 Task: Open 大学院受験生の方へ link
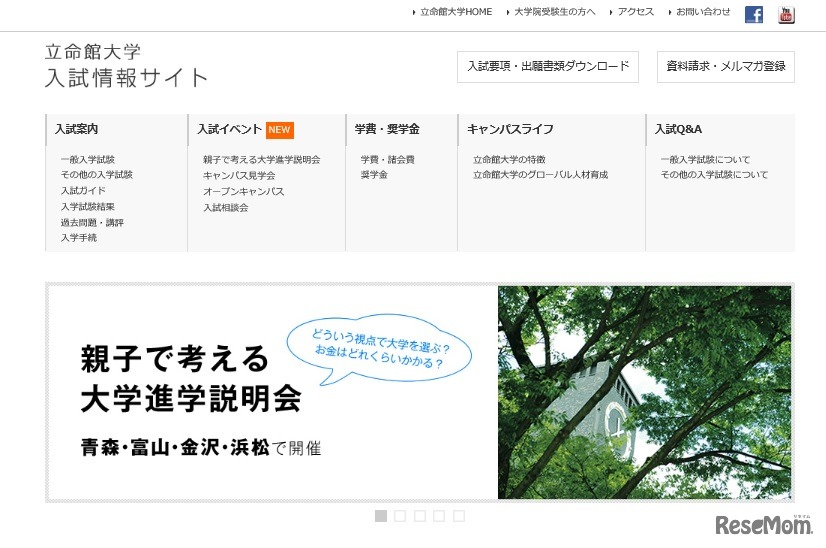click(555, 12)
